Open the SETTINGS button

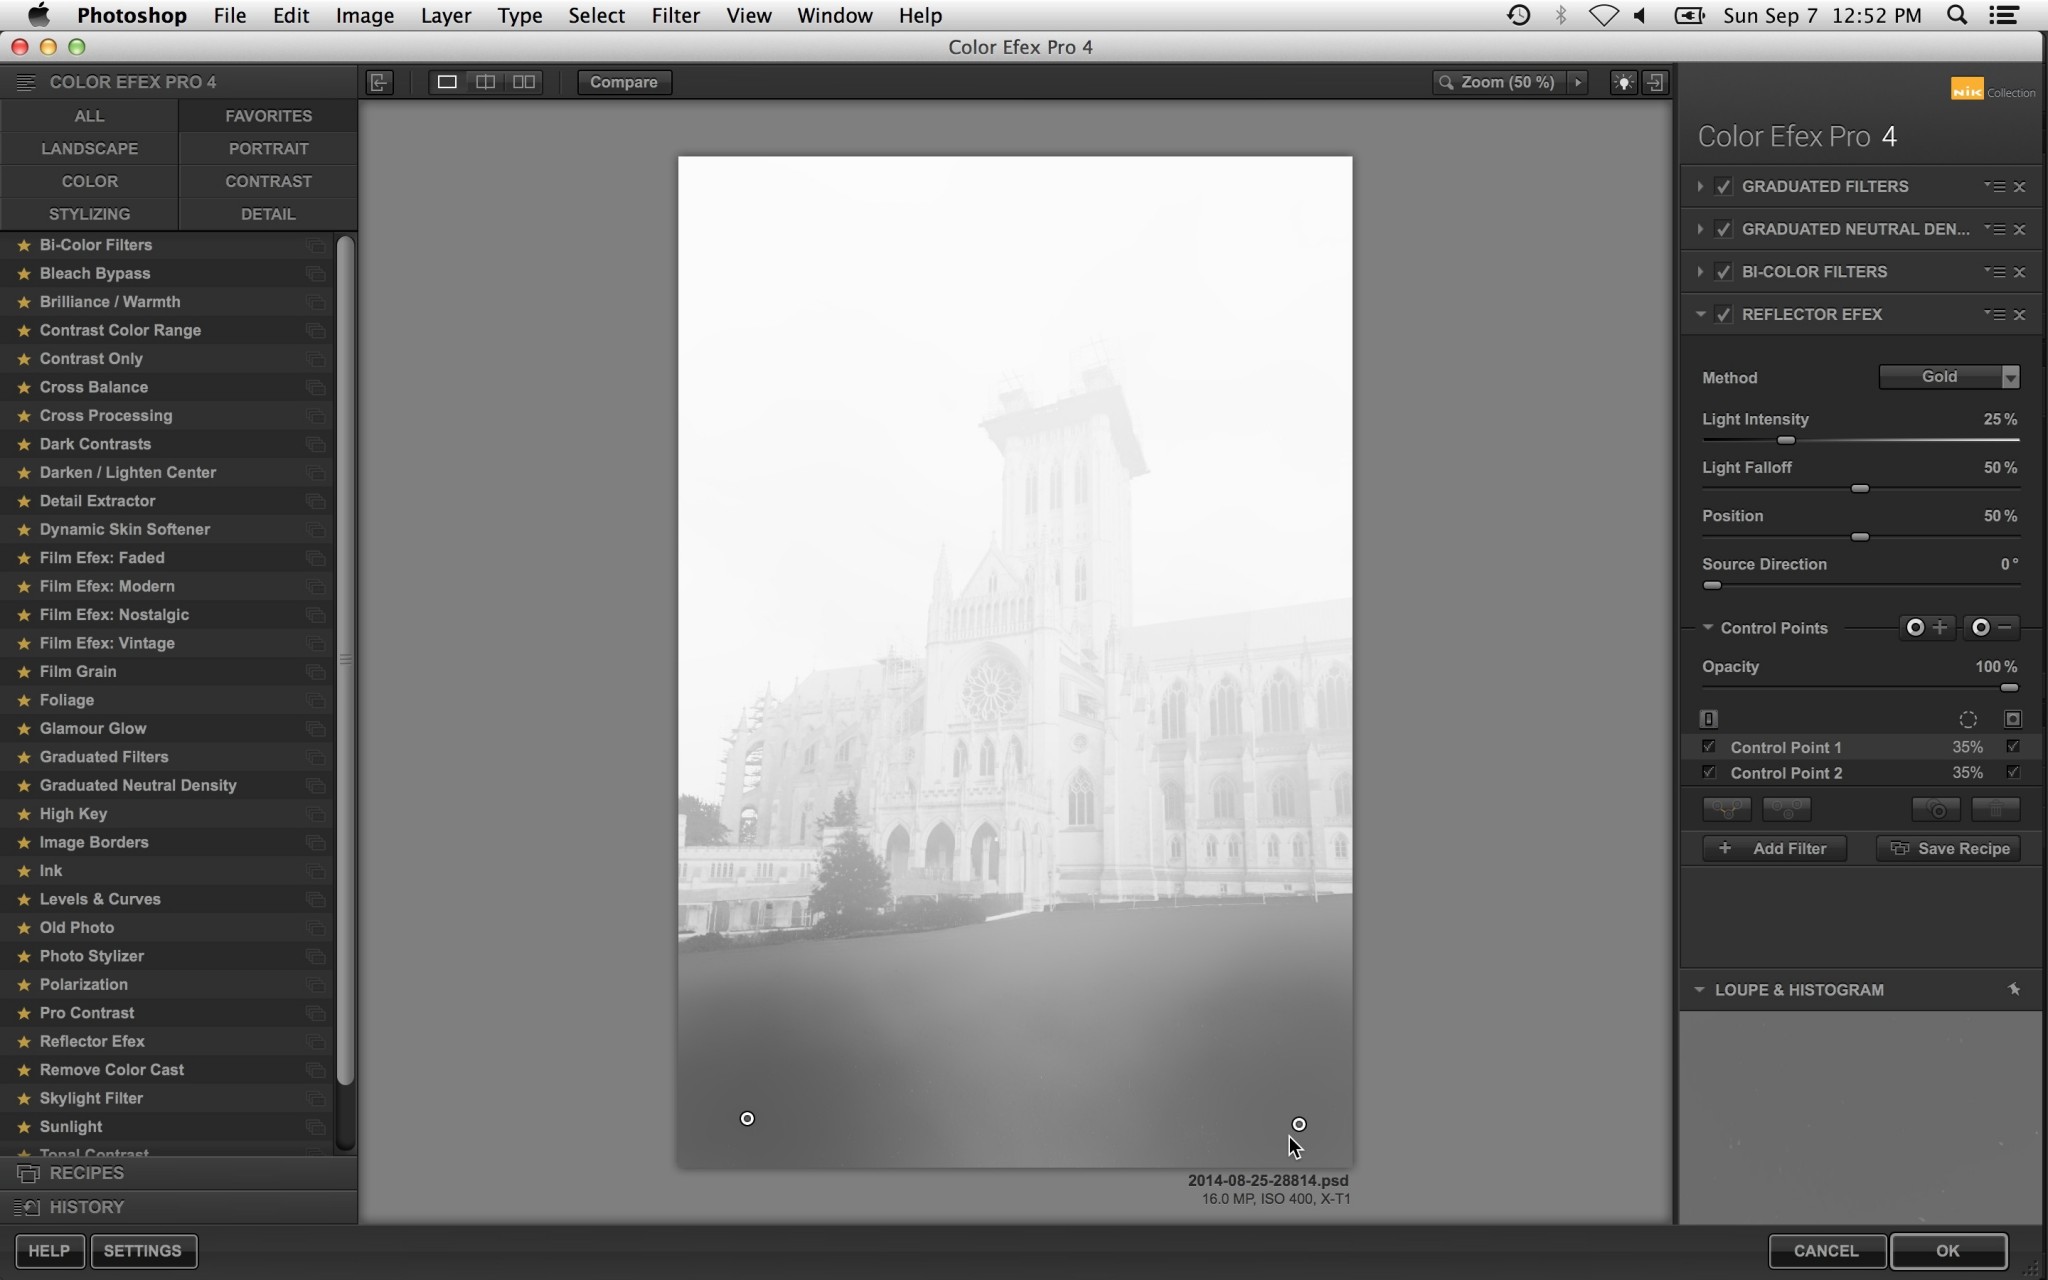pos(143,1251)
